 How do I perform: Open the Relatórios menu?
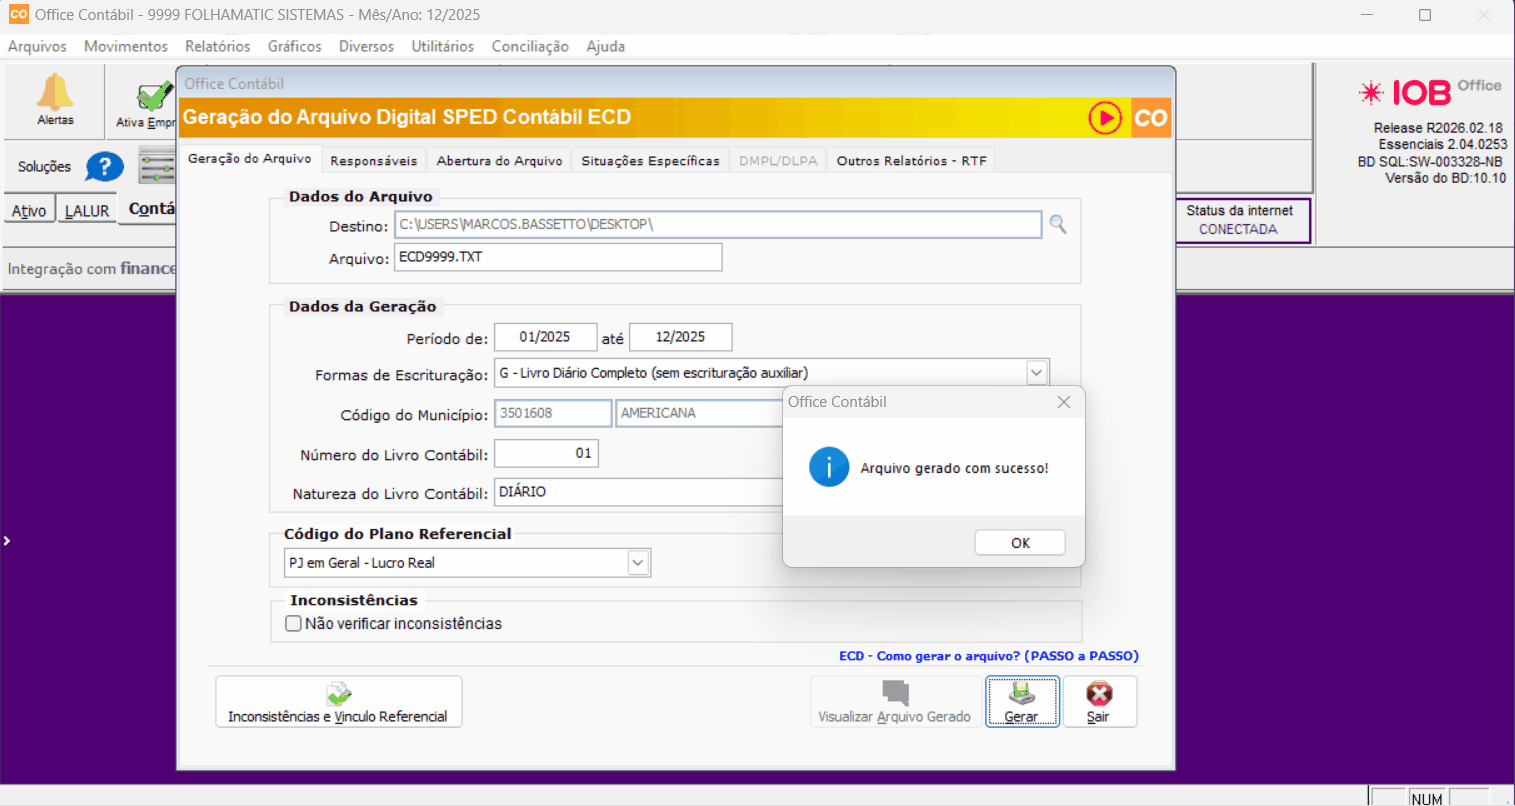point(217,46)
